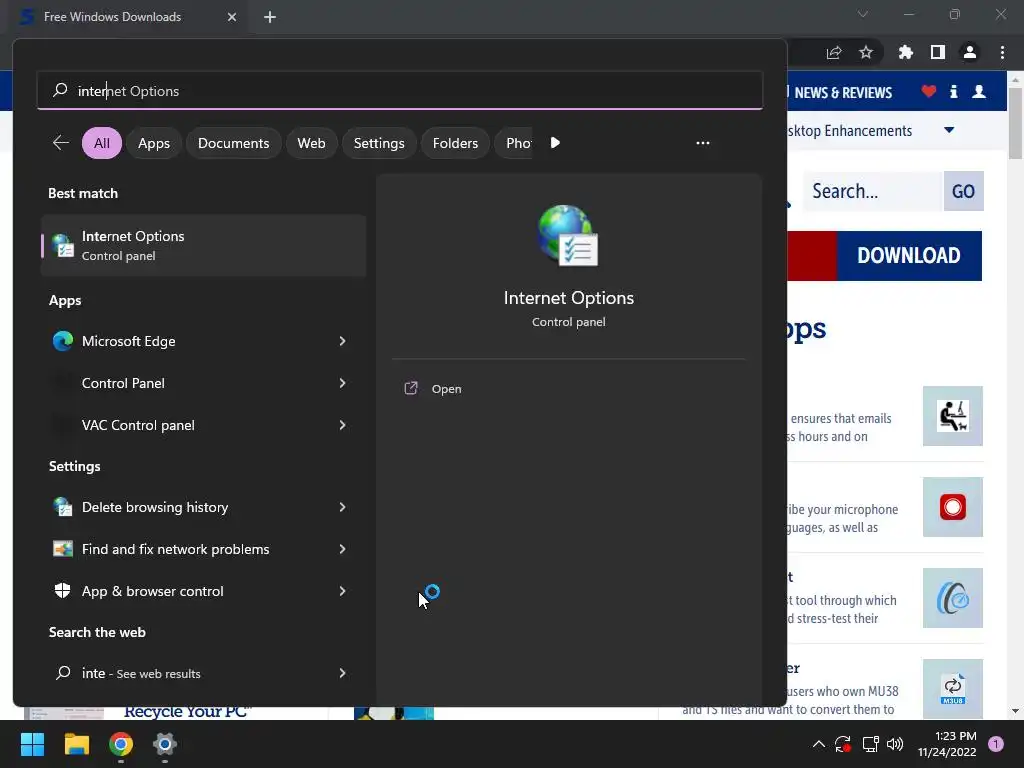1024x768 pixels.
Task: Click the M3U8 converter thumbnail
Action: pyautogui.click(x=953, y=689)
